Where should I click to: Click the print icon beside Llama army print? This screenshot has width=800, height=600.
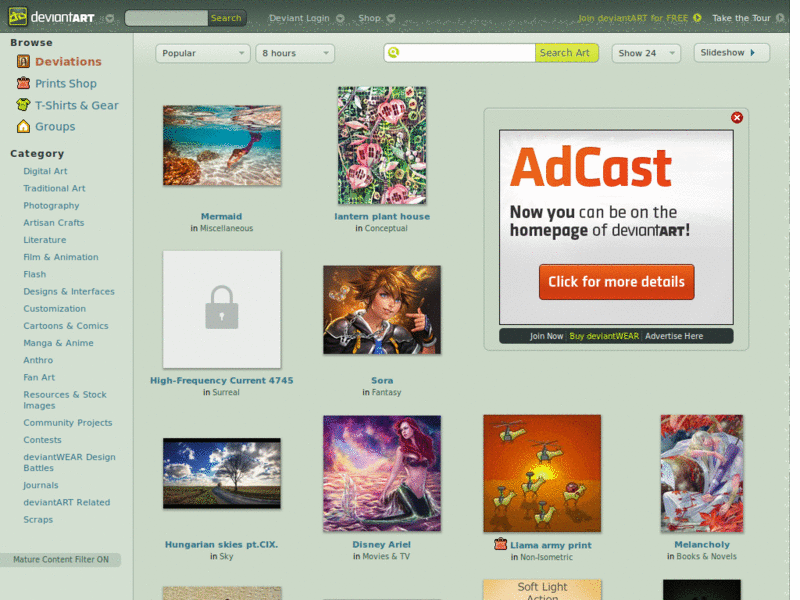[501, 544]
